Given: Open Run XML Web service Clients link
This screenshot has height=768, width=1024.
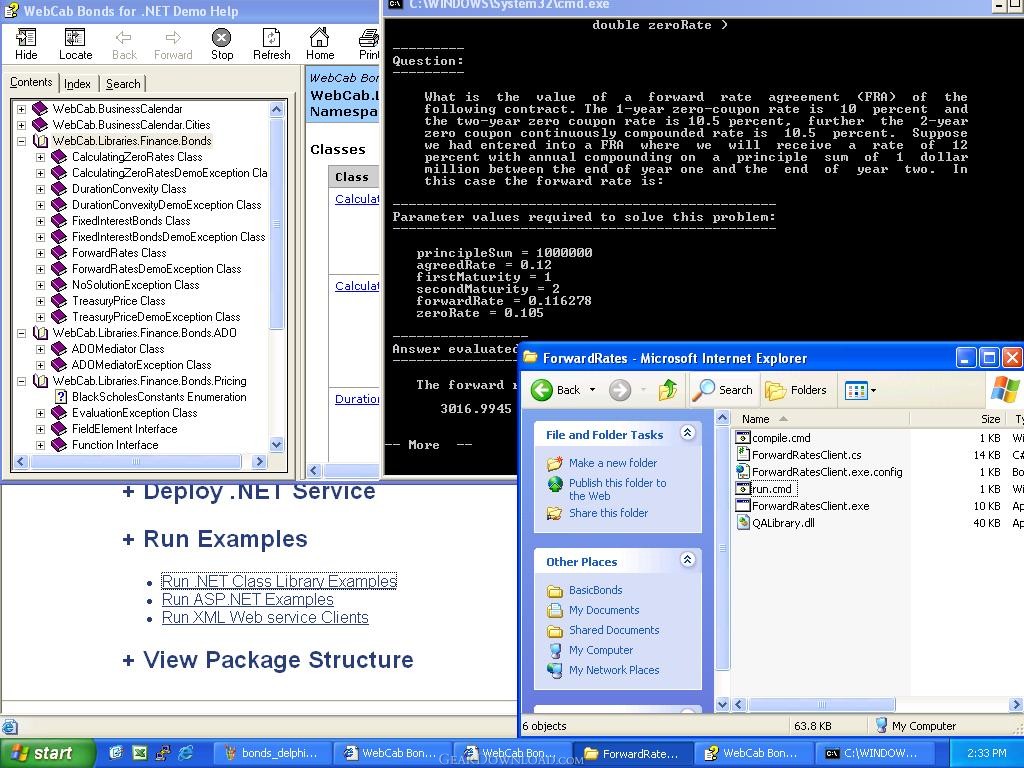Looking at the screenshot, I should click(265, 618).
